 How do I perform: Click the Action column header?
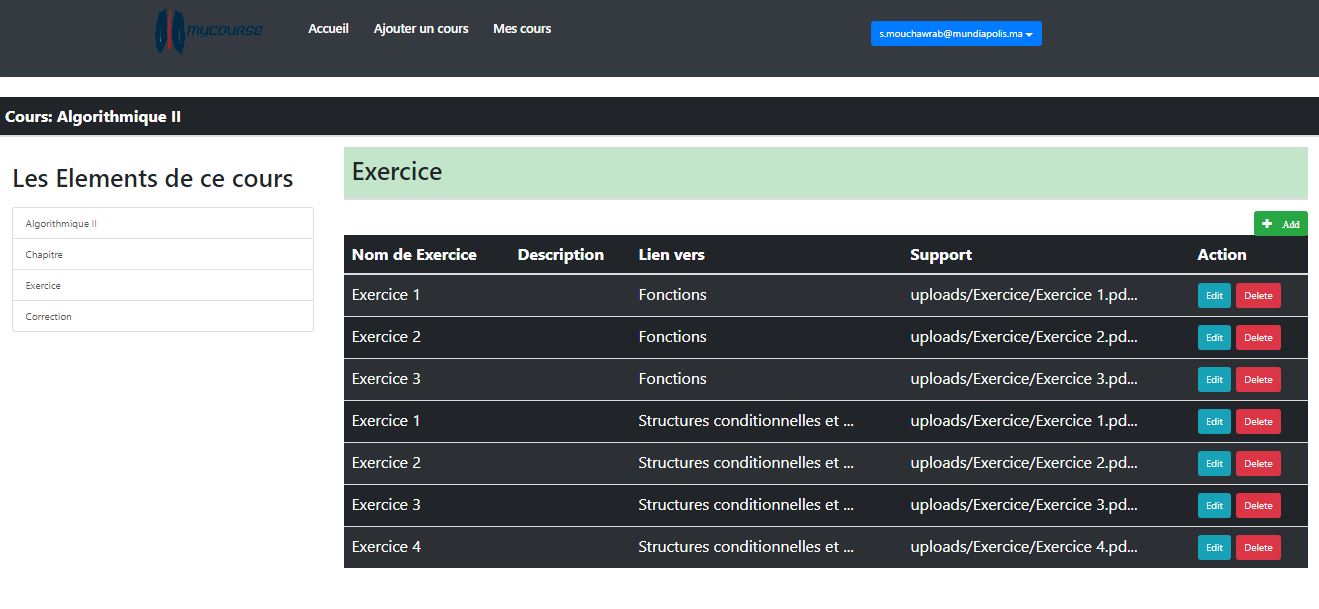(x=1222, y=255)
